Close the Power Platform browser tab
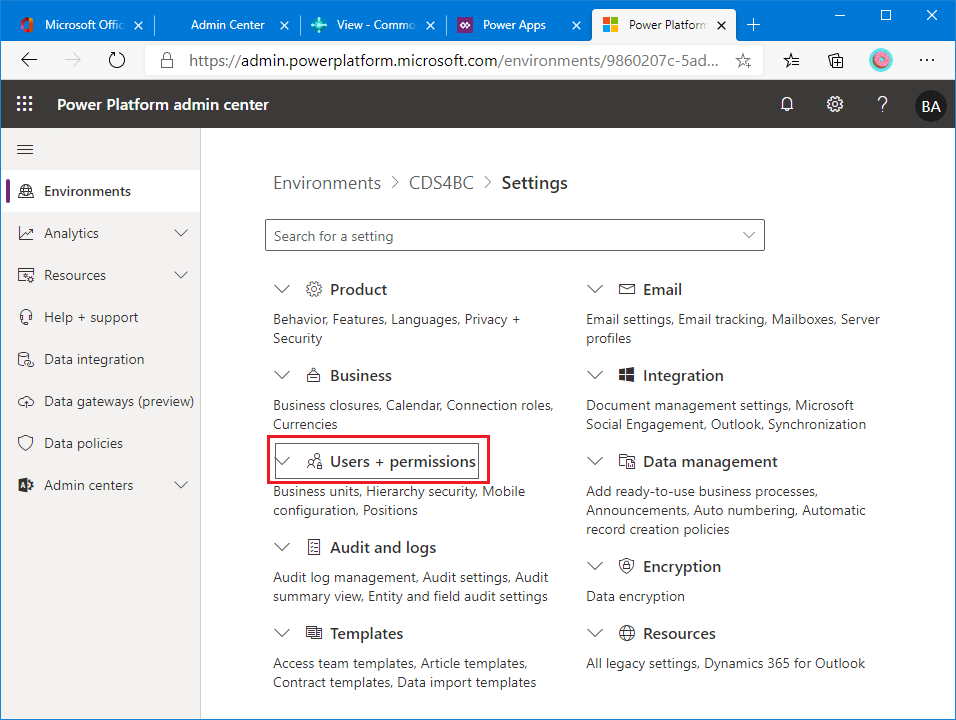Screen dimensions: 956x720 [721, 26]
